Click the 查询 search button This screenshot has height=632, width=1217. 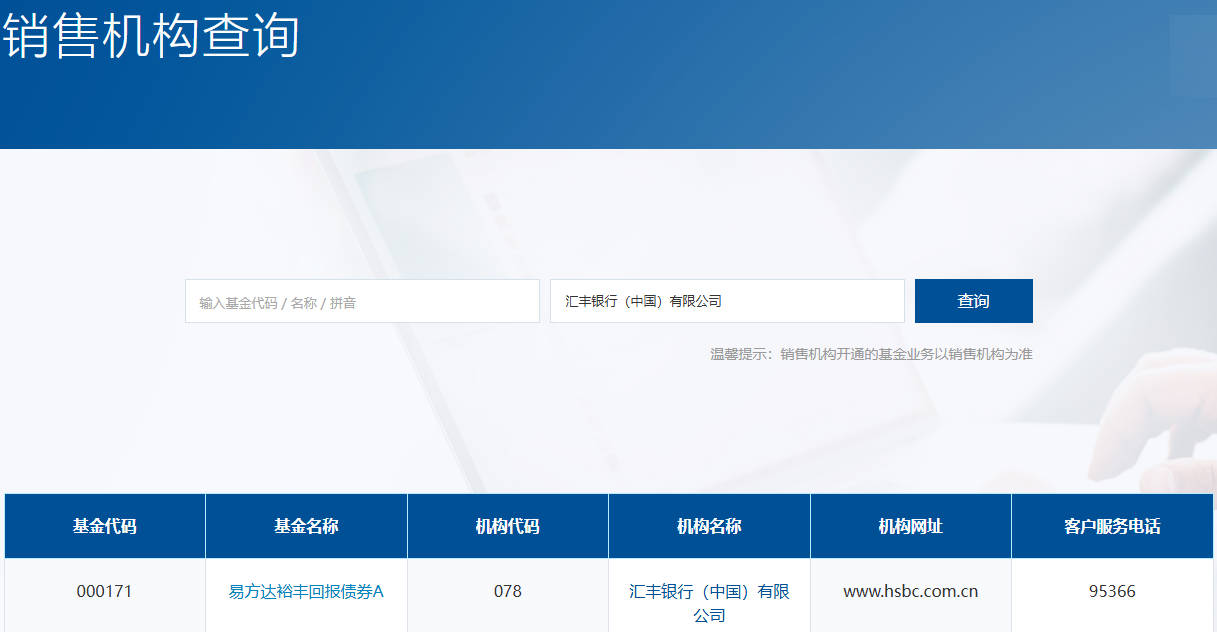pyautogui.click(x=973, y=301)
